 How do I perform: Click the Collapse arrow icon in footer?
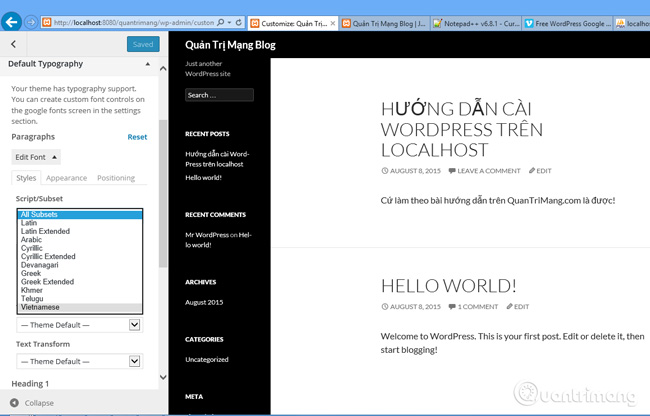pyautogui.click(x=14, y=403)
